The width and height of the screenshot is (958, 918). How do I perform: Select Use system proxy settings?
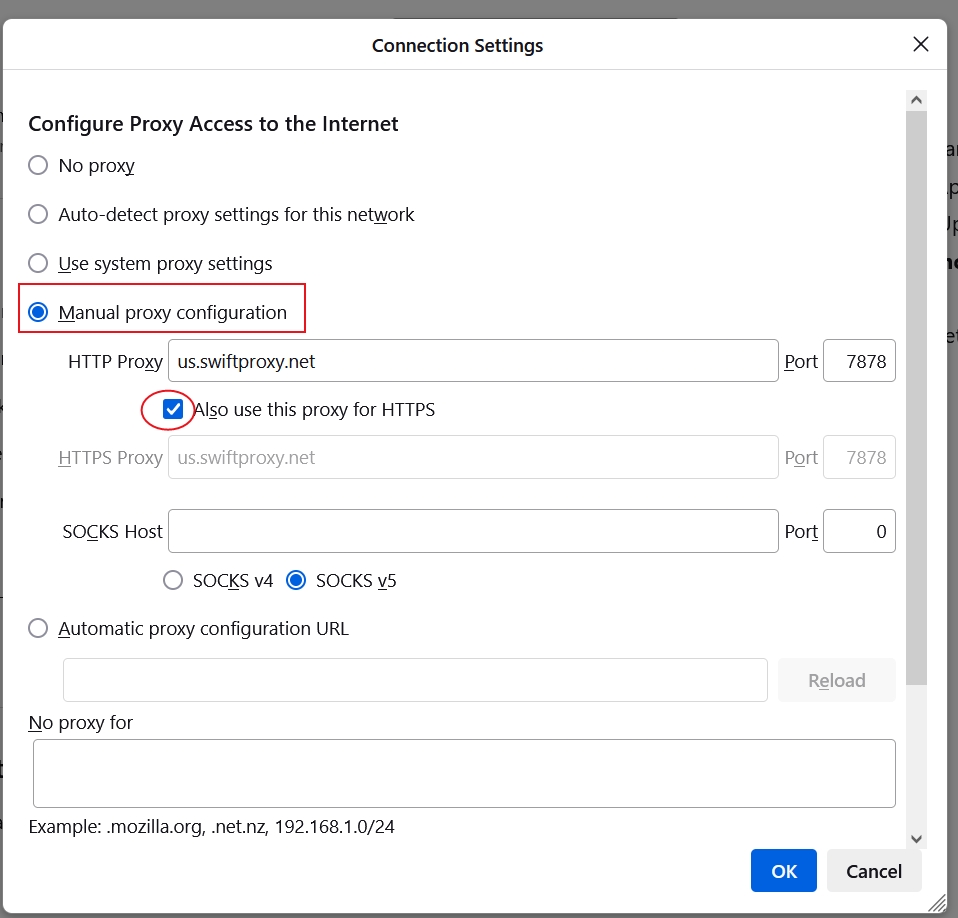[x=38, y=264]
